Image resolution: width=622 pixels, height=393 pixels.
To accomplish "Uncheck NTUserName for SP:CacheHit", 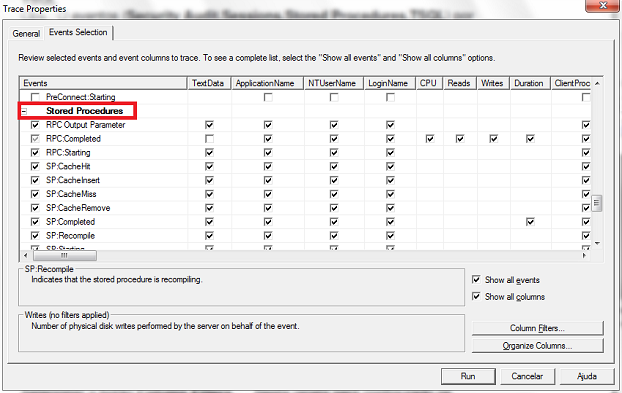I will [334, 167].
